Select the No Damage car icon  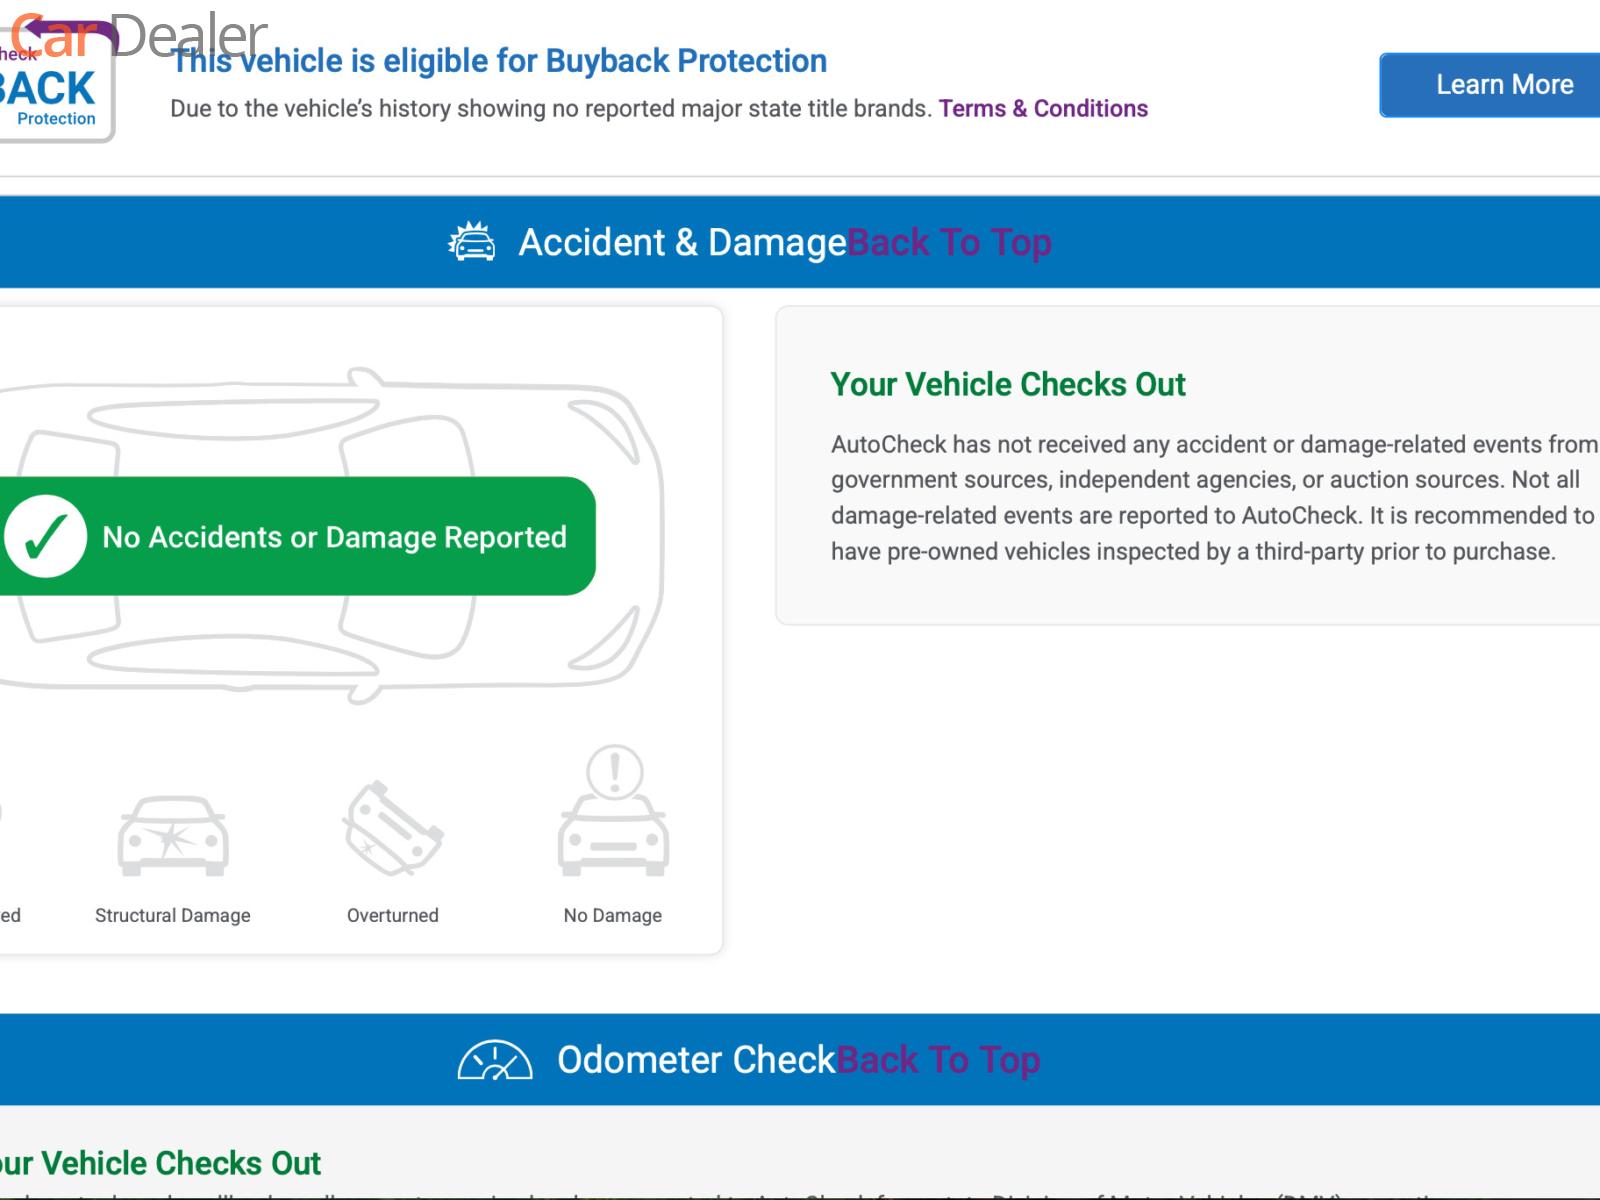[613, 812]
